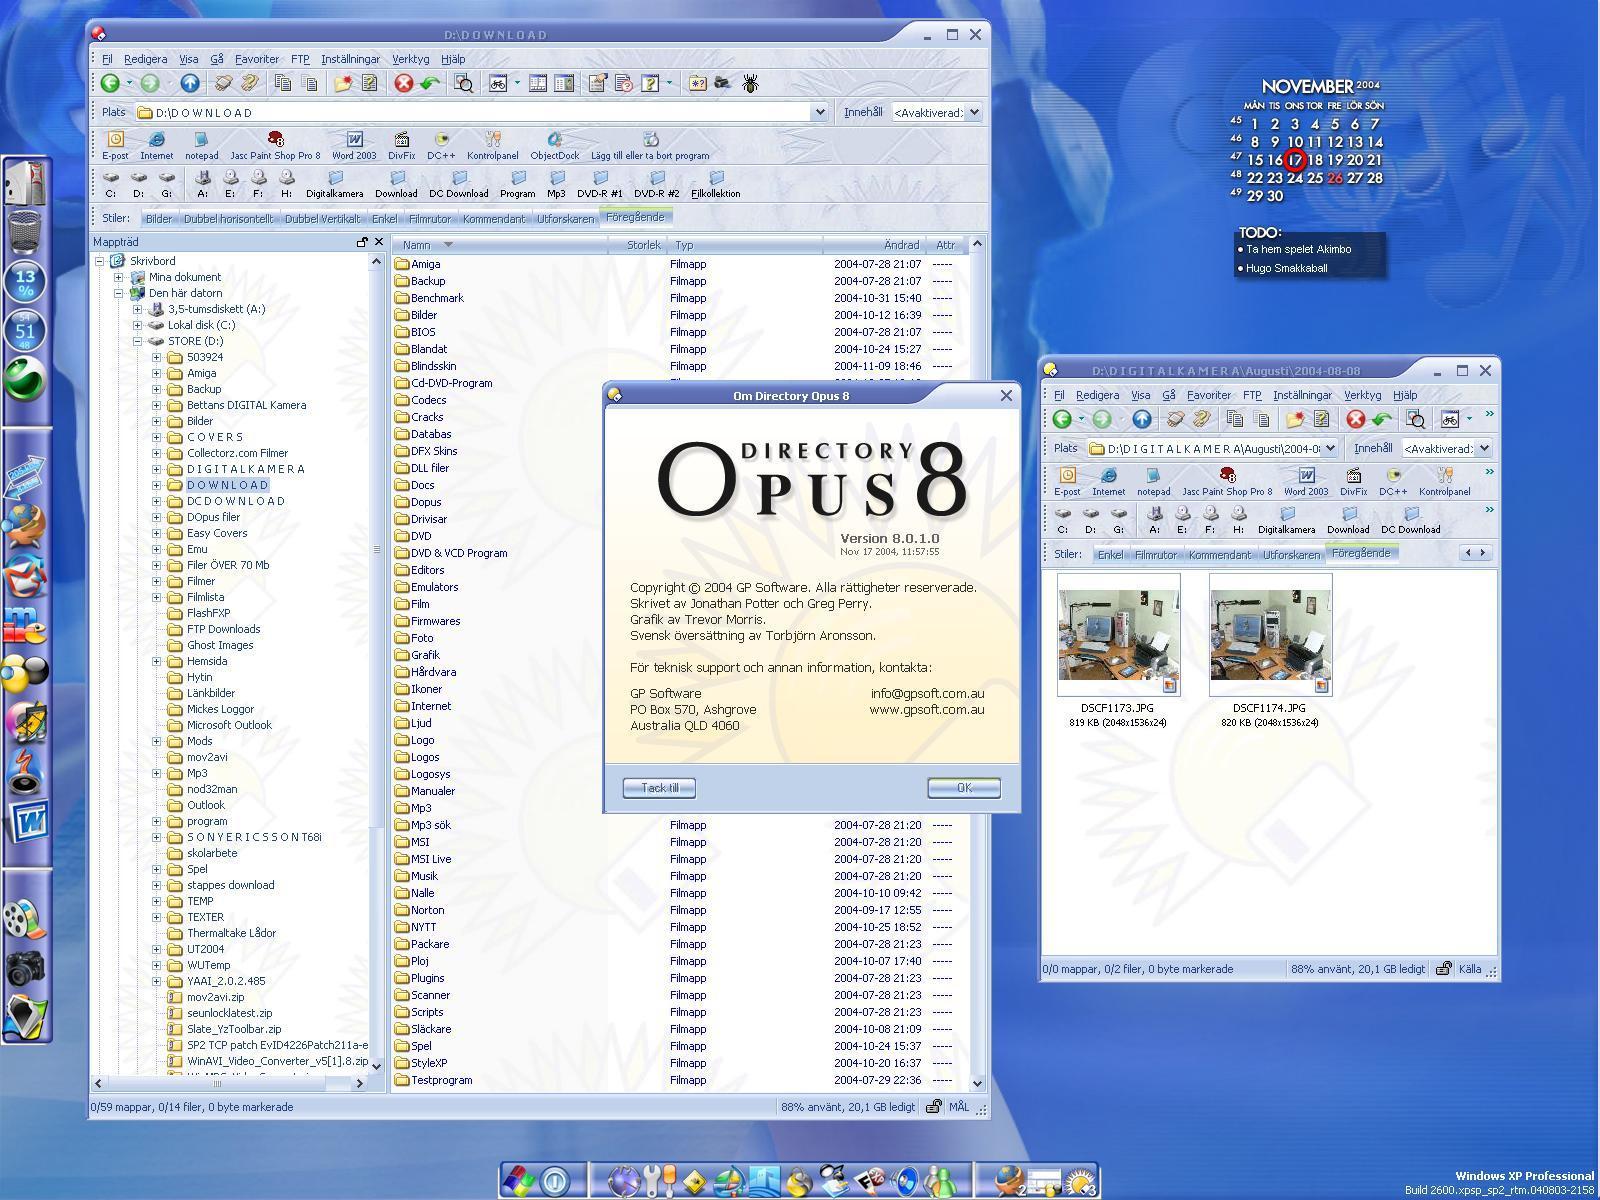1600x1200 pixels.
Task: Click the Windows start icon in bottom dock
Action: click(x=518, y=1181)
